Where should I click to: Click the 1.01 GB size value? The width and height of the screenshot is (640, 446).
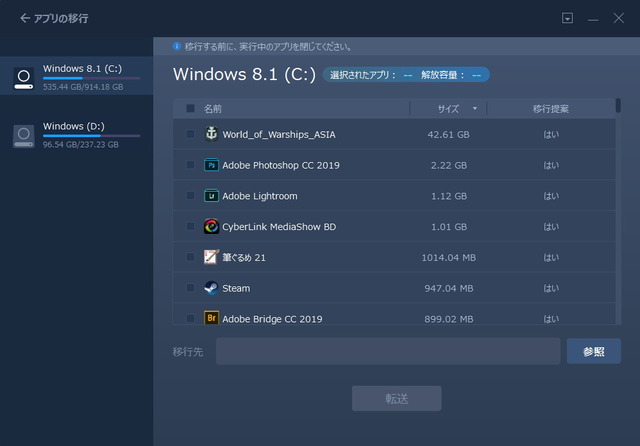(449, 227)
